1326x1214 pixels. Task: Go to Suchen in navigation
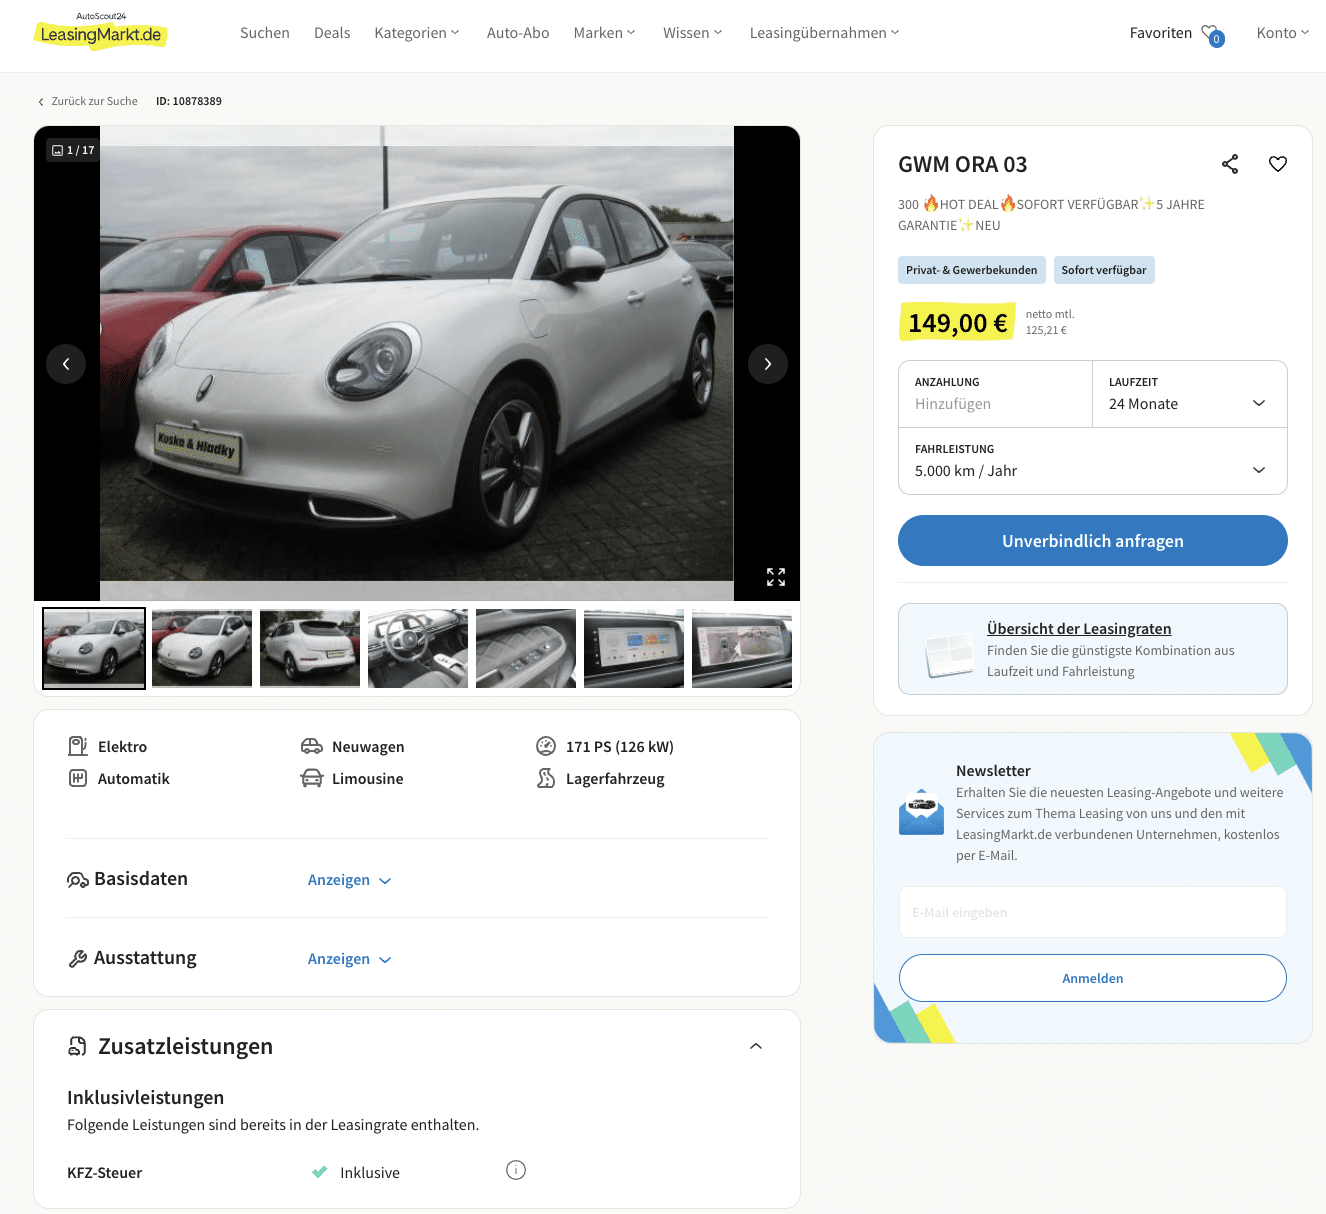click(x=265, y=33)
